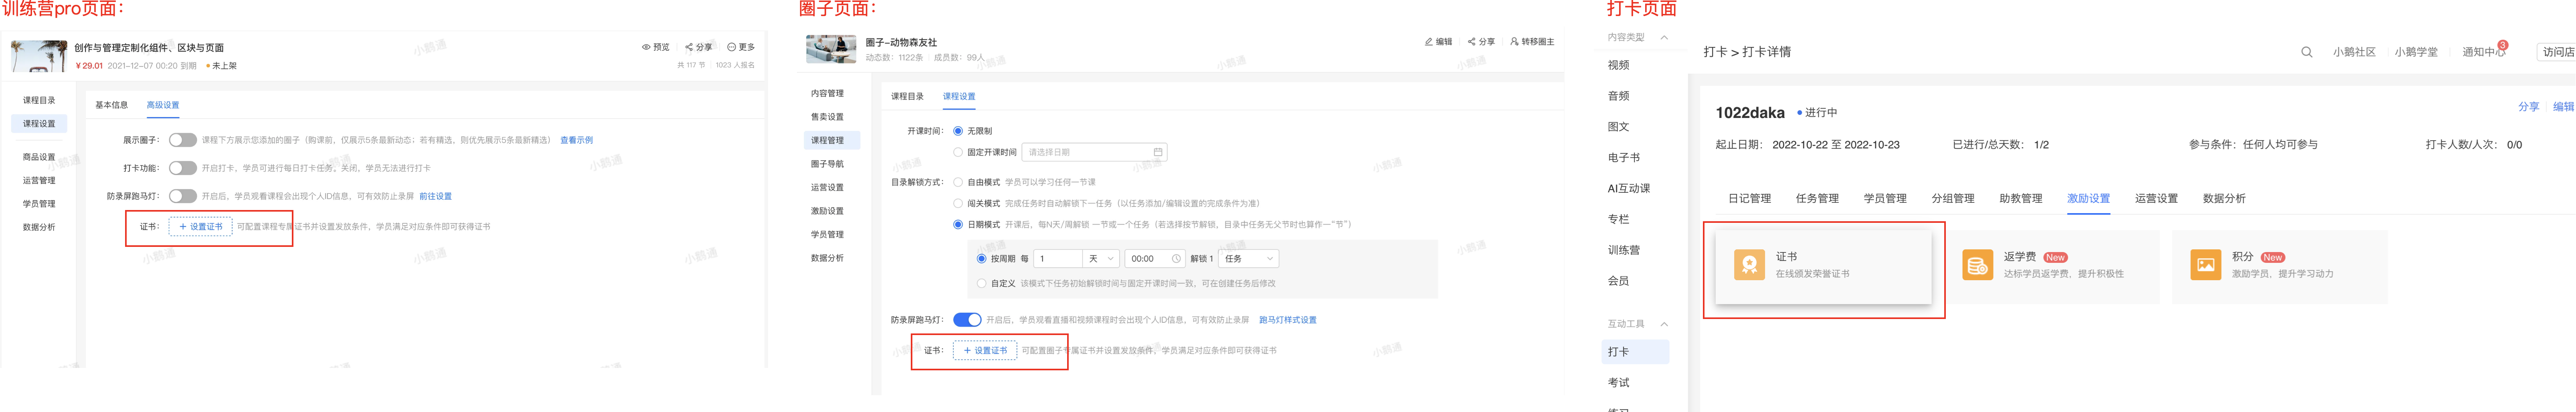2576x412 pixels.
Task: Open the 跑马灯样式设置 link
Action: click(x=1287, y=320)
